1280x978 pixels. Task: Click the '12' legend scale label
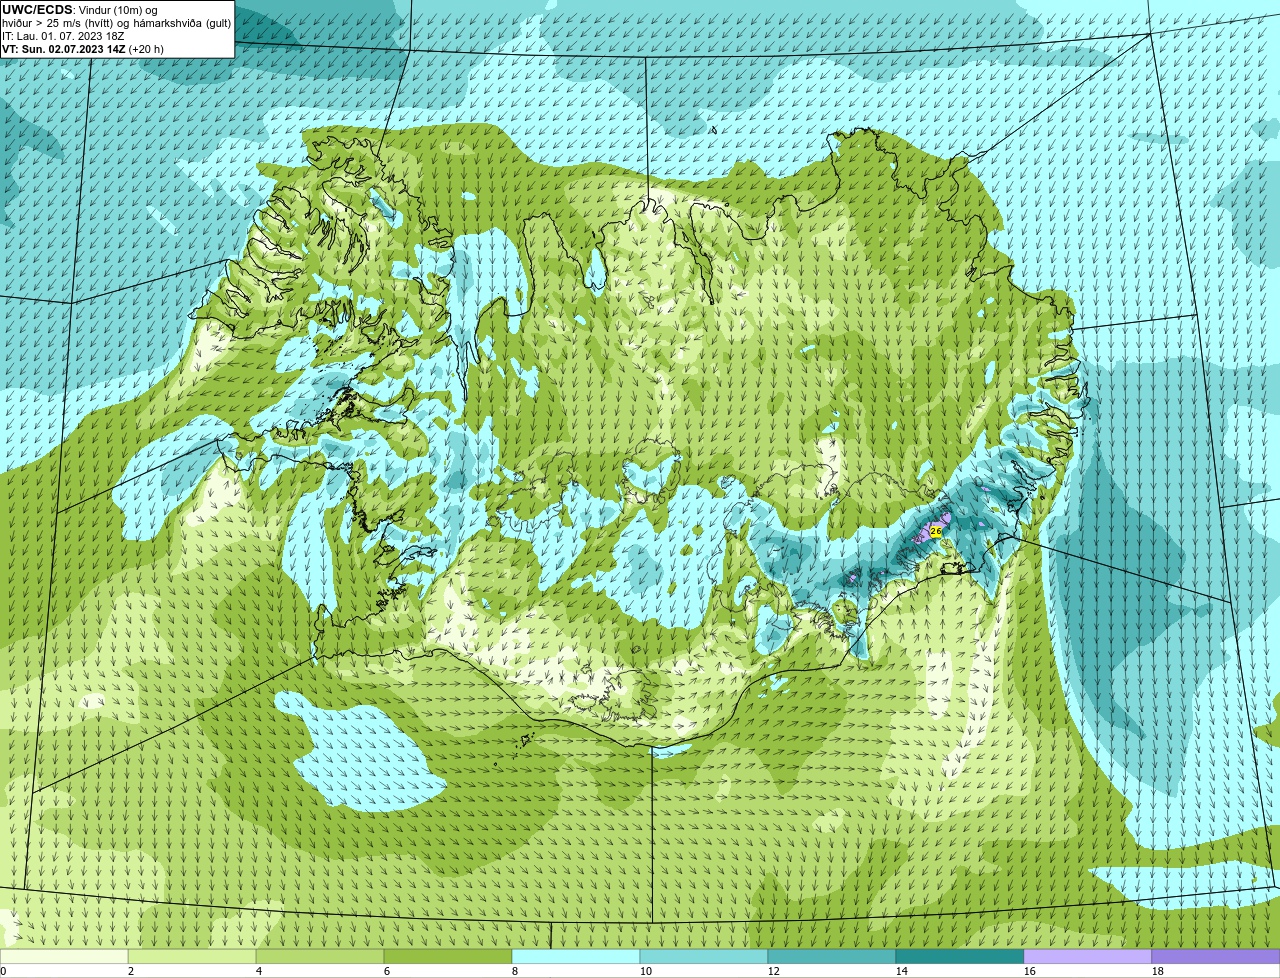coord(774,971)
